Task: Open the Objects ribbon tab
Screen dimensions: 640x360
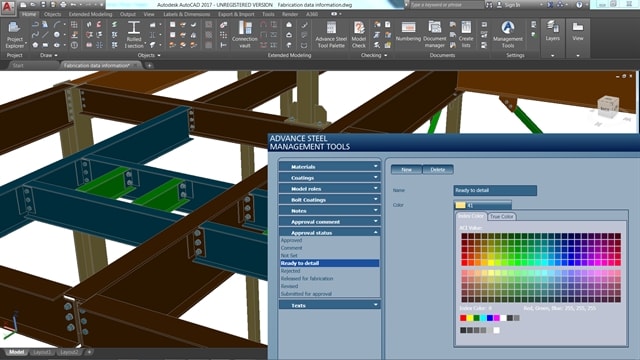Action: click(x=53, y=14)
